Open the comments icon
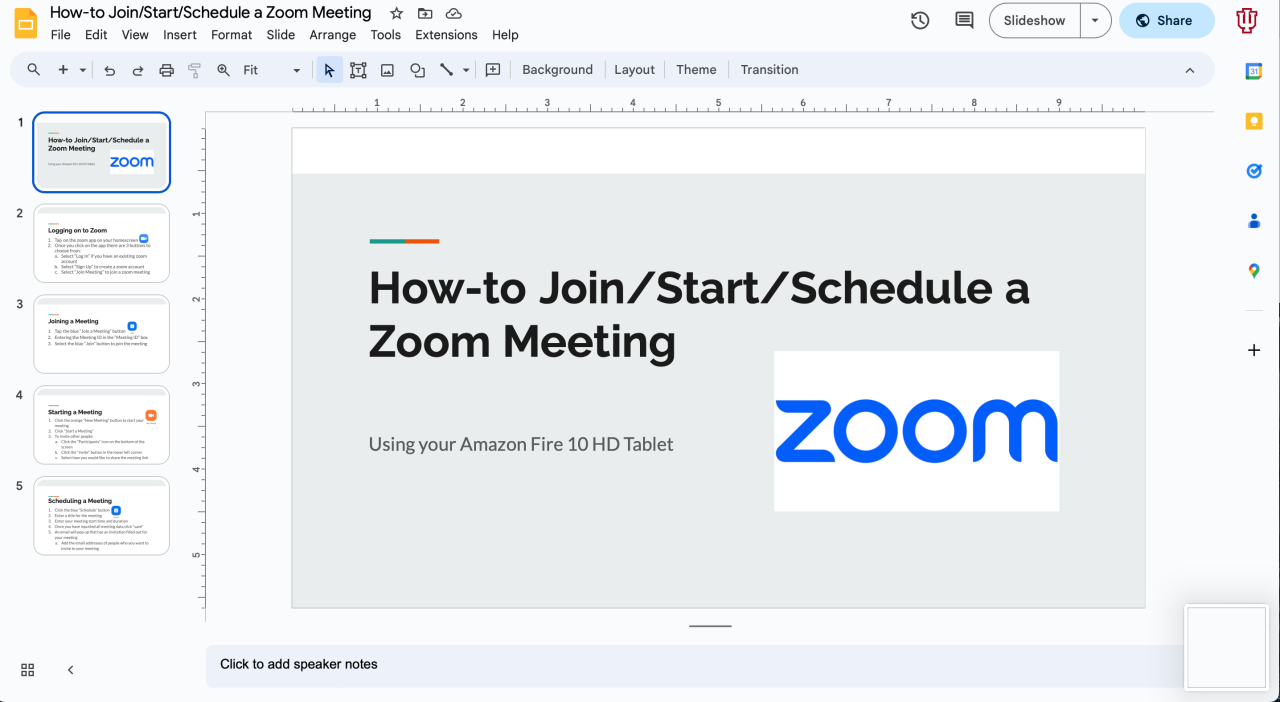This screenshot has height=702, width=1280. (964, 20)
